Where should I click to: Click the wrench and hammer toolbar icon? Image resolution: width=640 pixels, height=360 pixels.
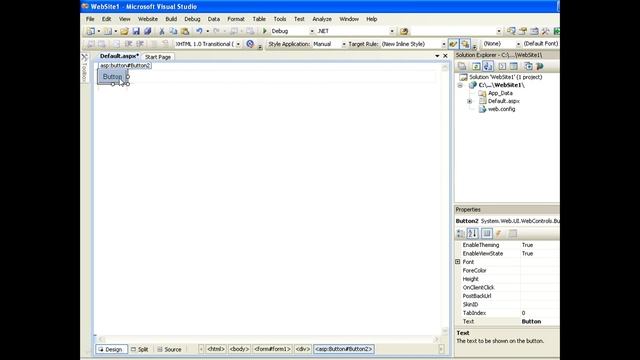click(x=545, y=31)
